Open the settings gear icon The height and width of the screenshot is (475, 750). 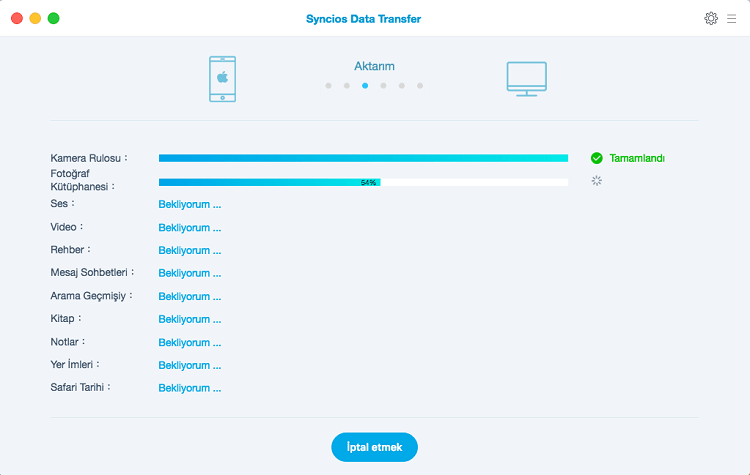pyautogui.click(x=711, y=18)
